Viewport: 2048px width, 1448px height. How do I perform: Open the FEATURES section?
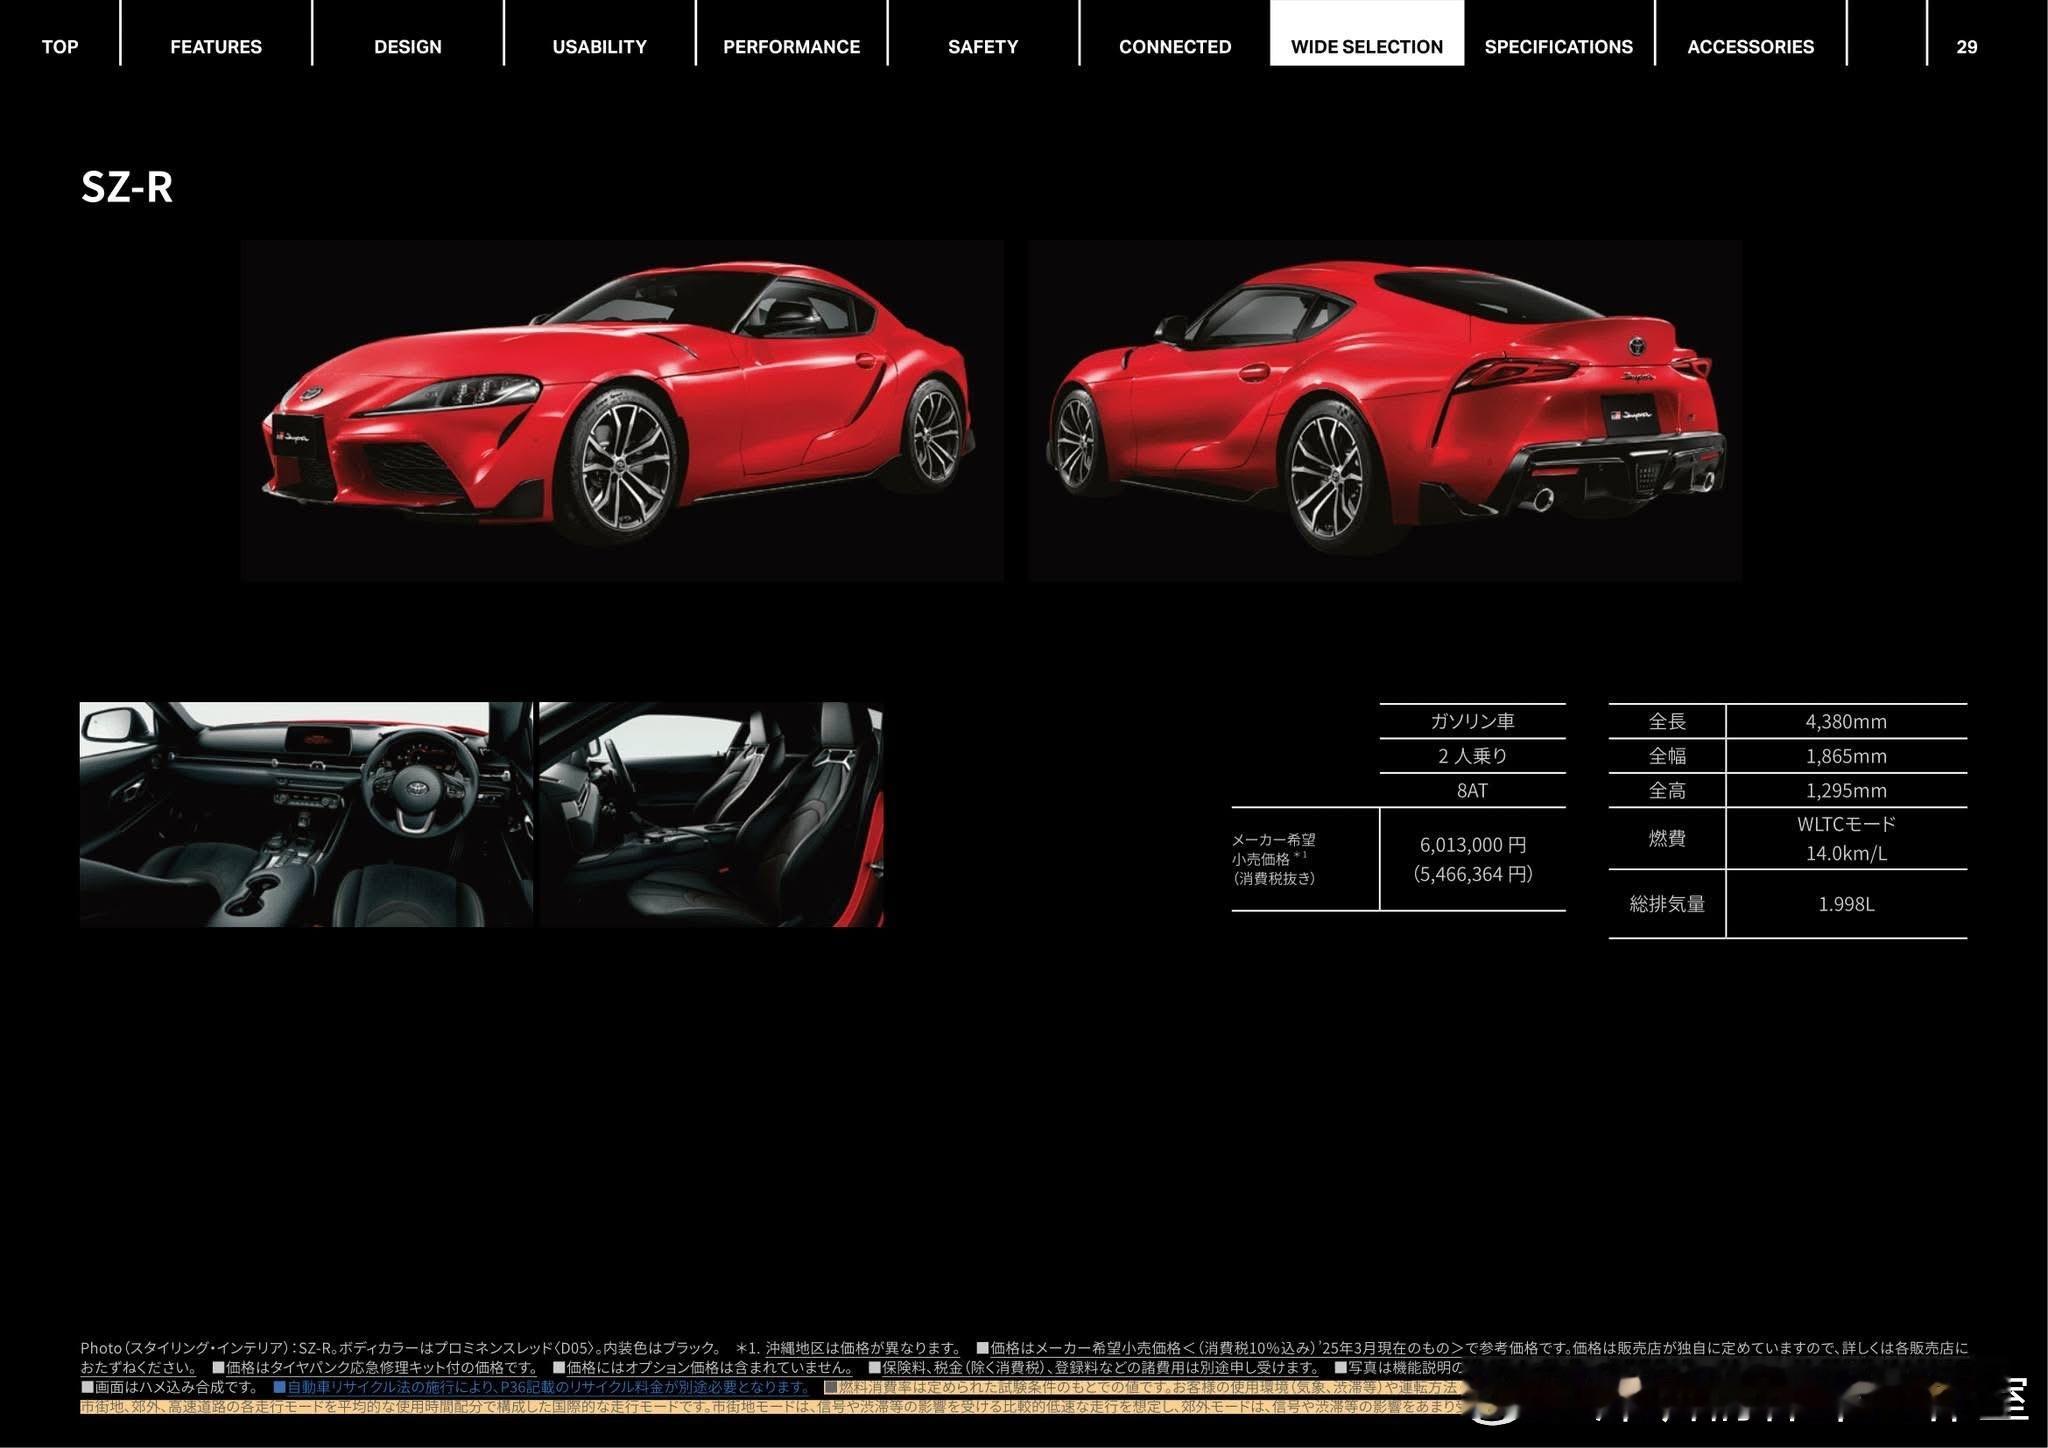coord(216,47)
